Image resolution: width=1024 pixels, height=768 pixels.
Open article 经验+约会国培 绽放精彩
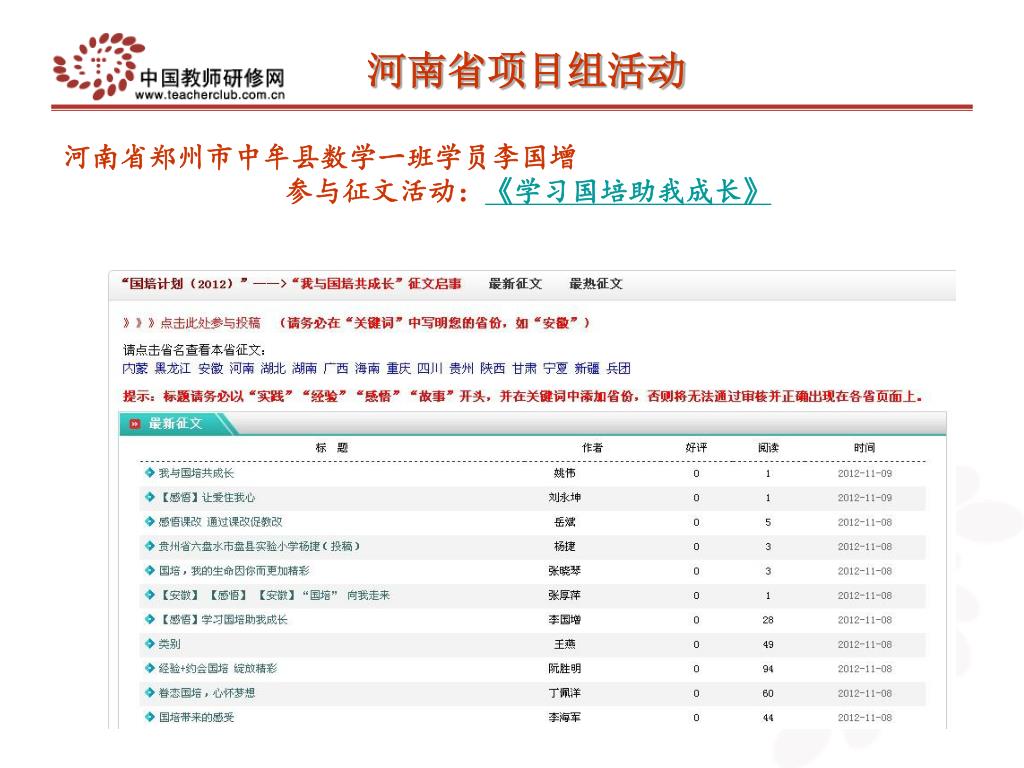pos(218,669)
